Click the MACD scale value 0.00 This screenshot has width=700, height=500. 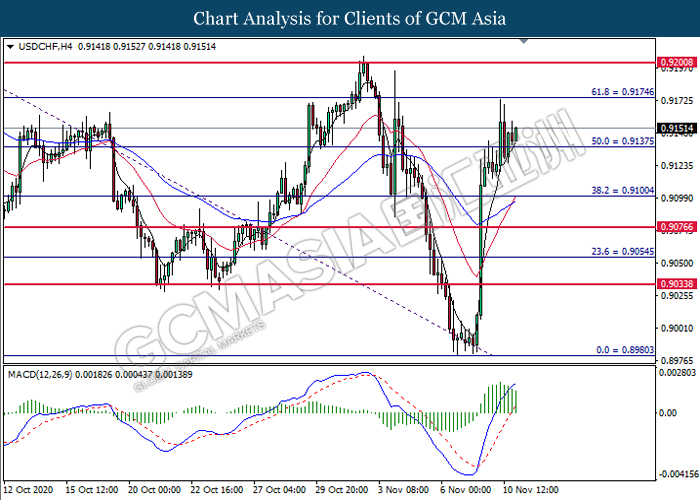[x=668, y=413]
